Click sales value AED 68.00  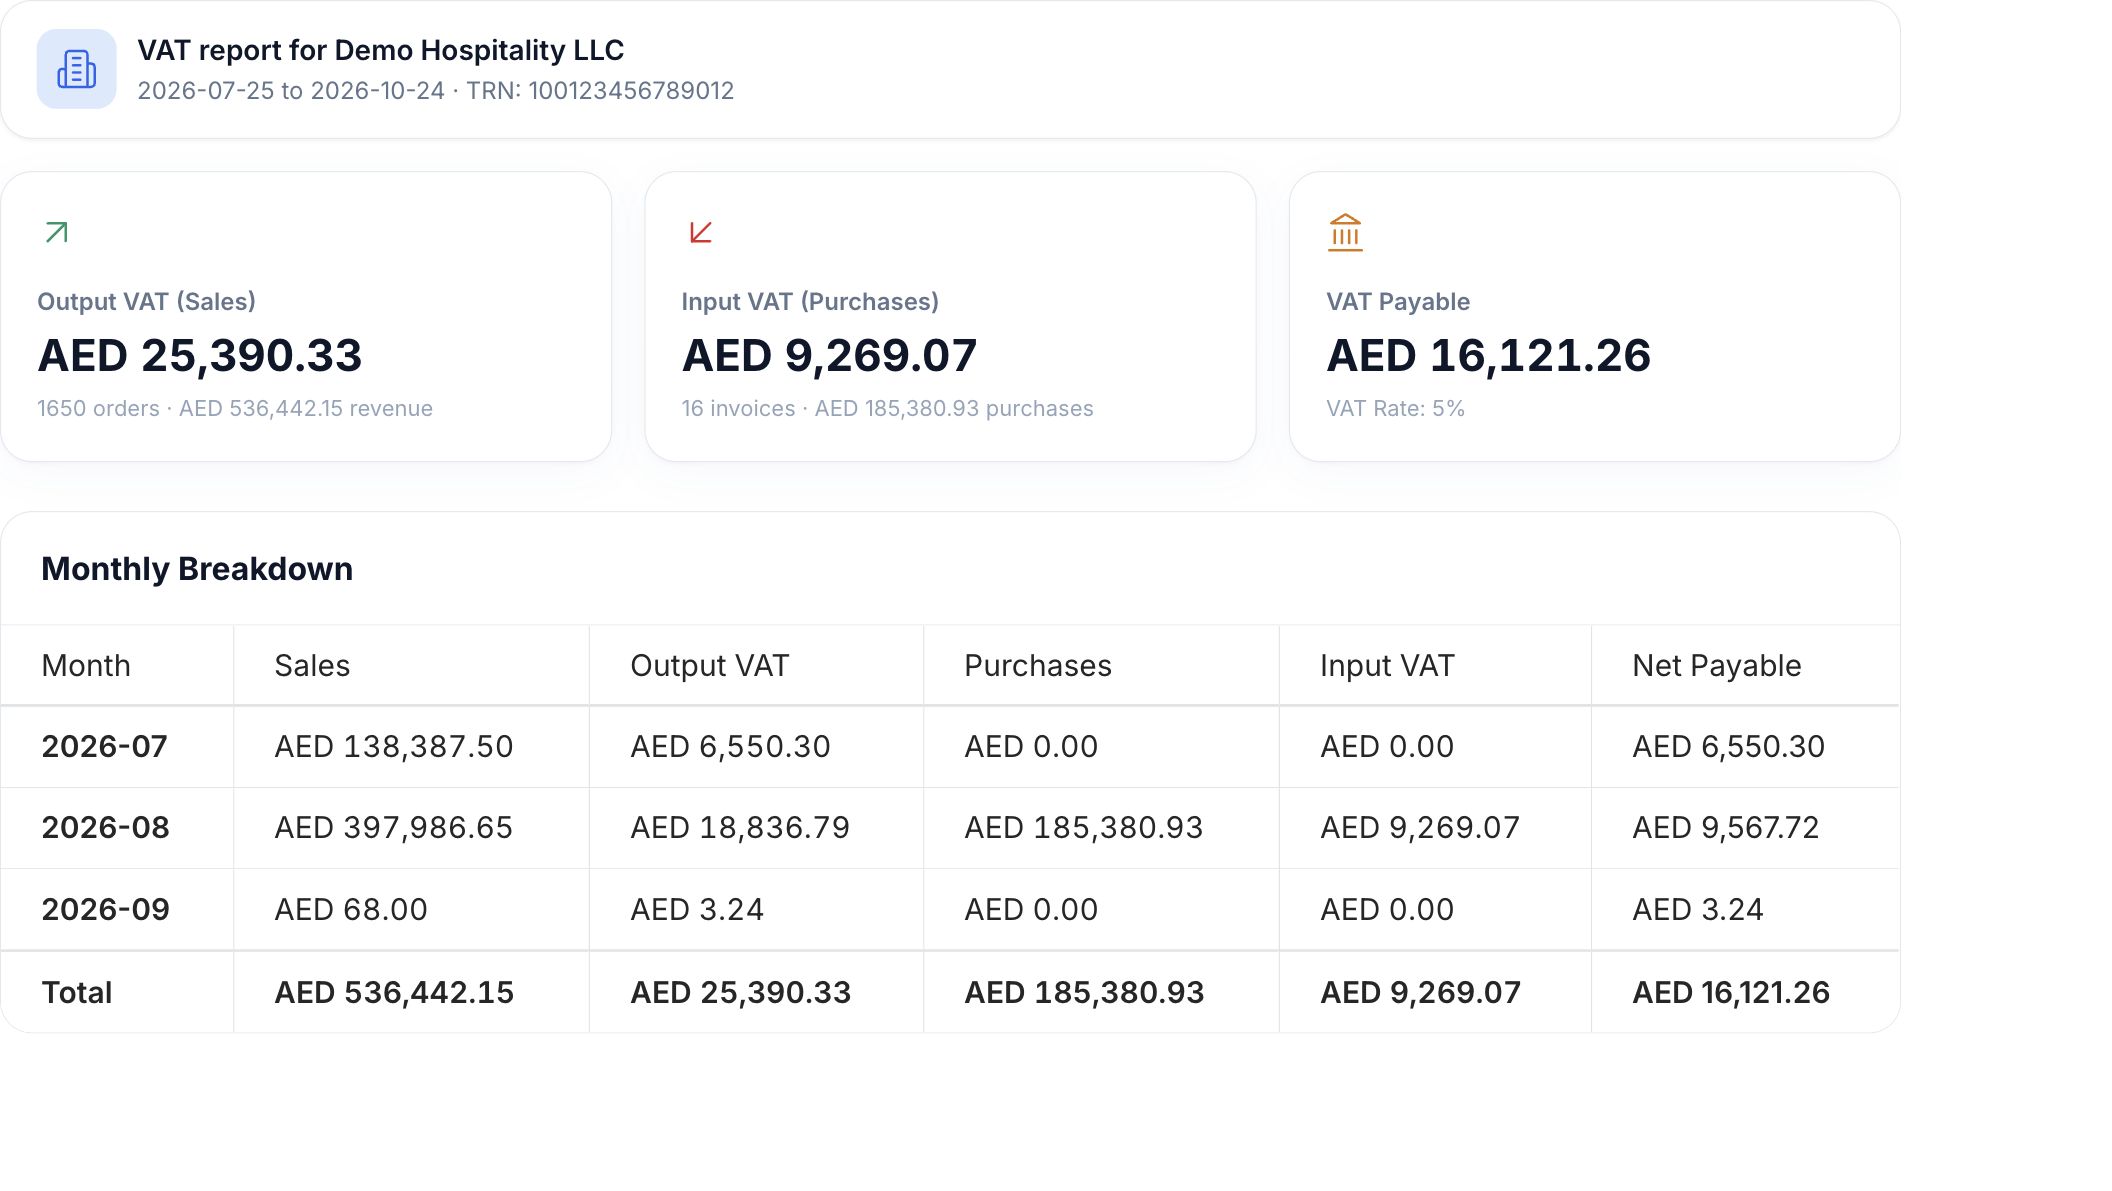coord(351,910)
